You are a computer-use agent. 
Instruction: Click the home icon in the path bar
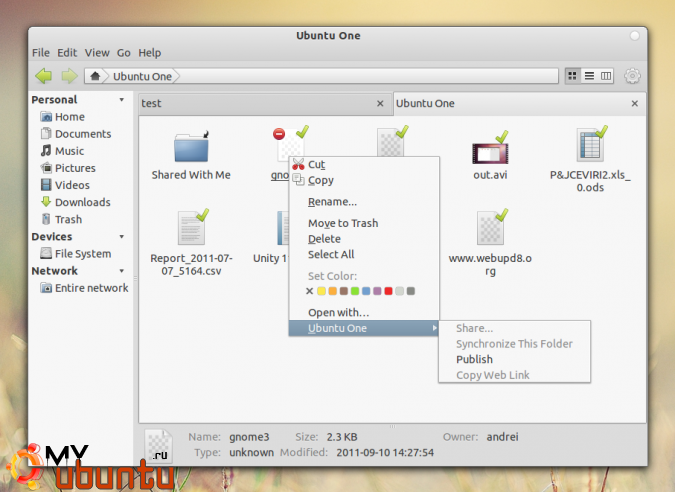pyautogui.click(x=95, y=76)
